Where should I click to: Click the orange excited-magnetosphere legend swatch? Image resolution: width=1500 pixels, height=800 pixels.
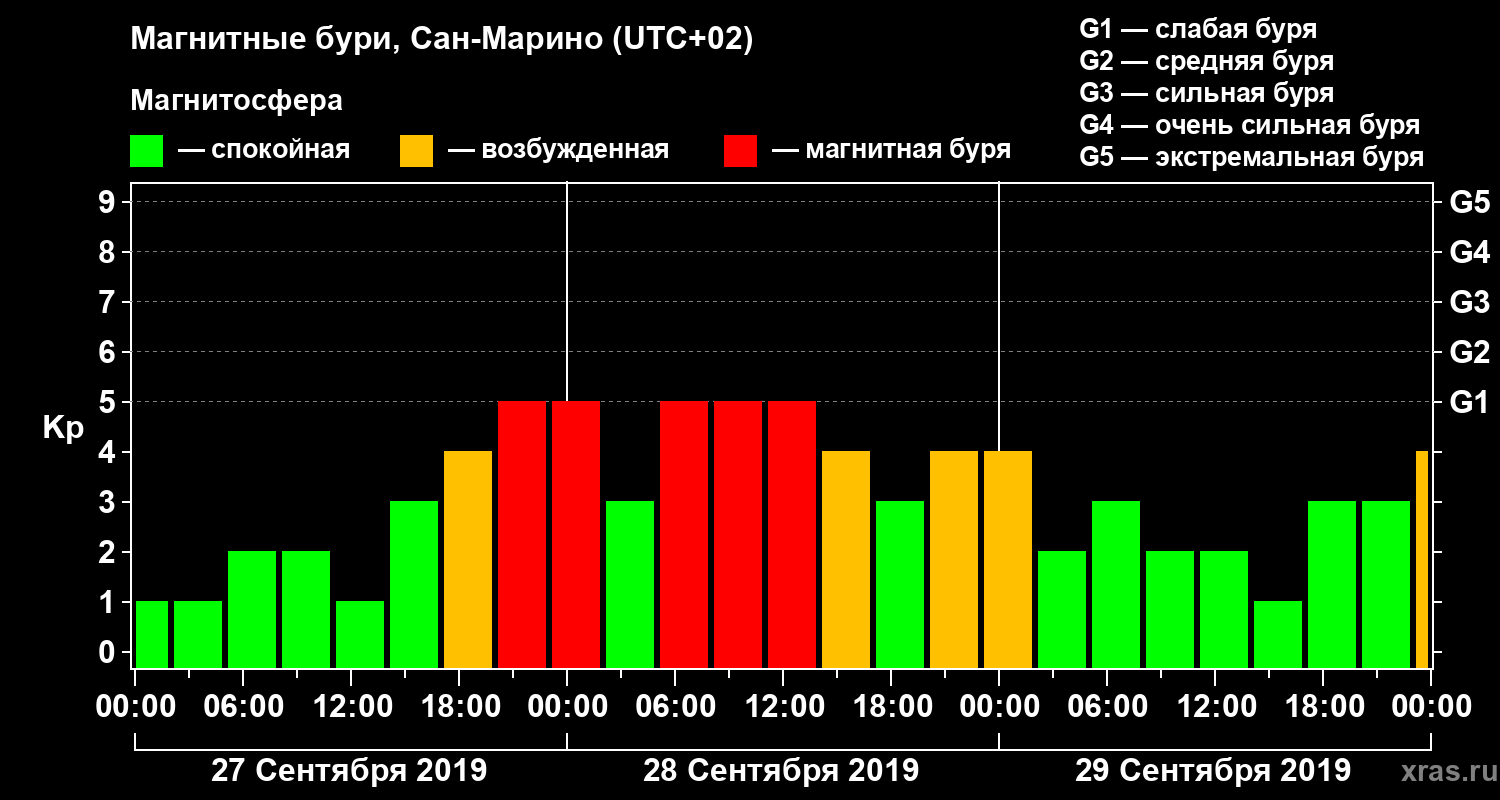coord(417,151)
